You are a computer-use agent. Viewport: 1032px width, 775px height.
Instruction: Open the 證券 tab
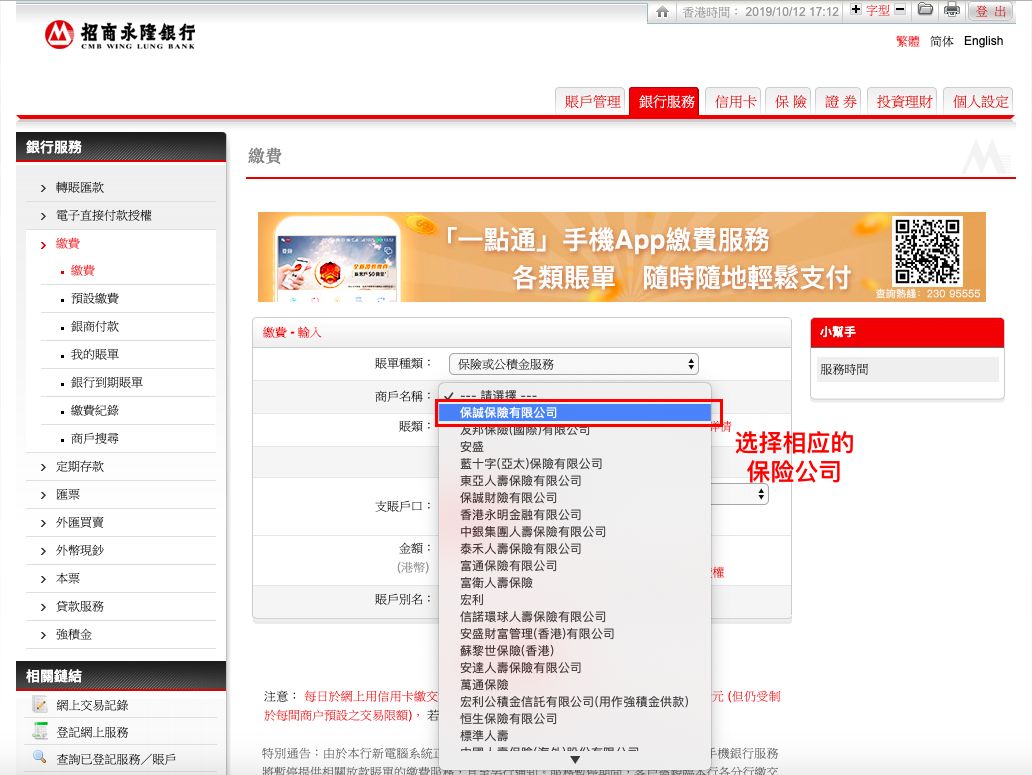(x=840, y=101)
